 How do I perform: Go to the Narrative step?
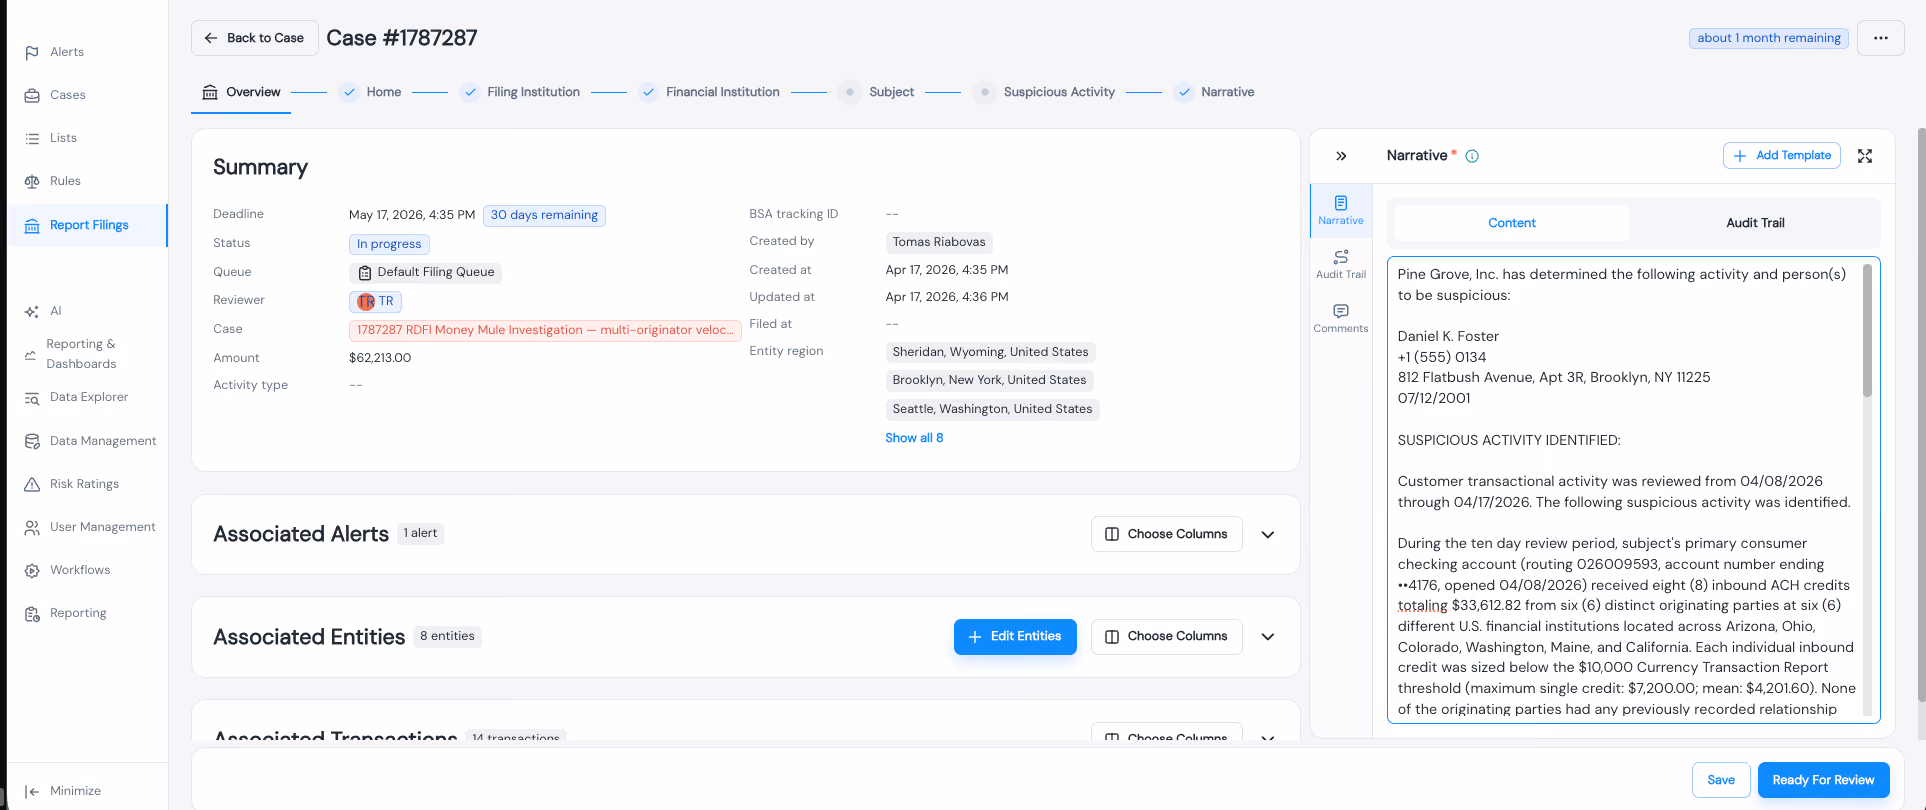(1215, 92)
